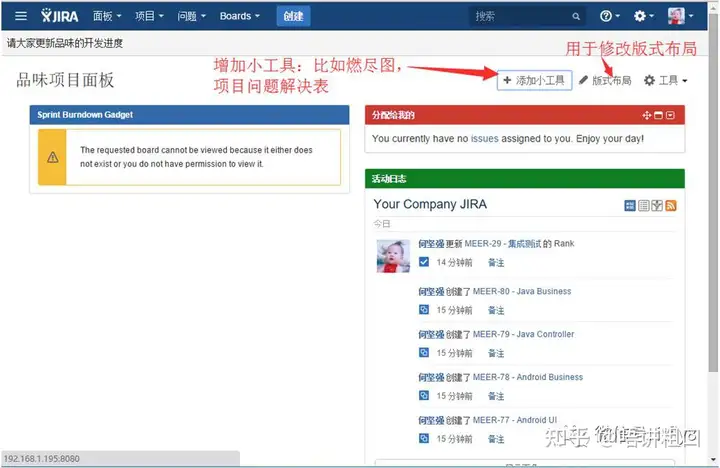Open the Boards dropdown menu

[x=240, y=16]
